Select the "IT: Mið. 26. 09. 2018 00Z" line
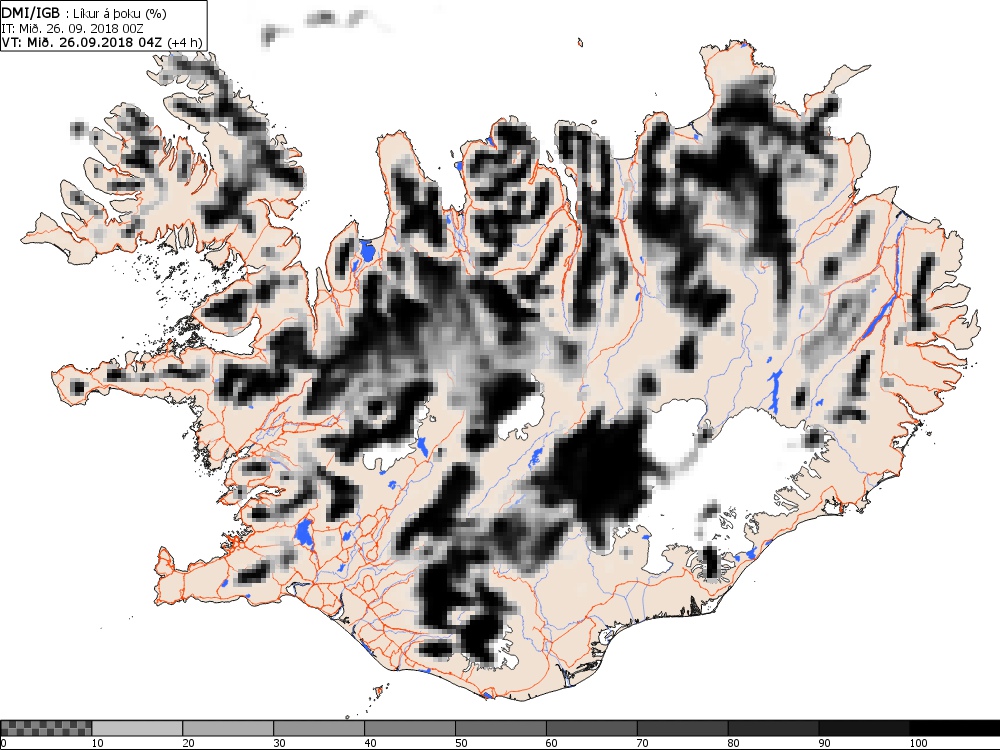This screenshot has width=1000, height=750. [x=73, y=29]
